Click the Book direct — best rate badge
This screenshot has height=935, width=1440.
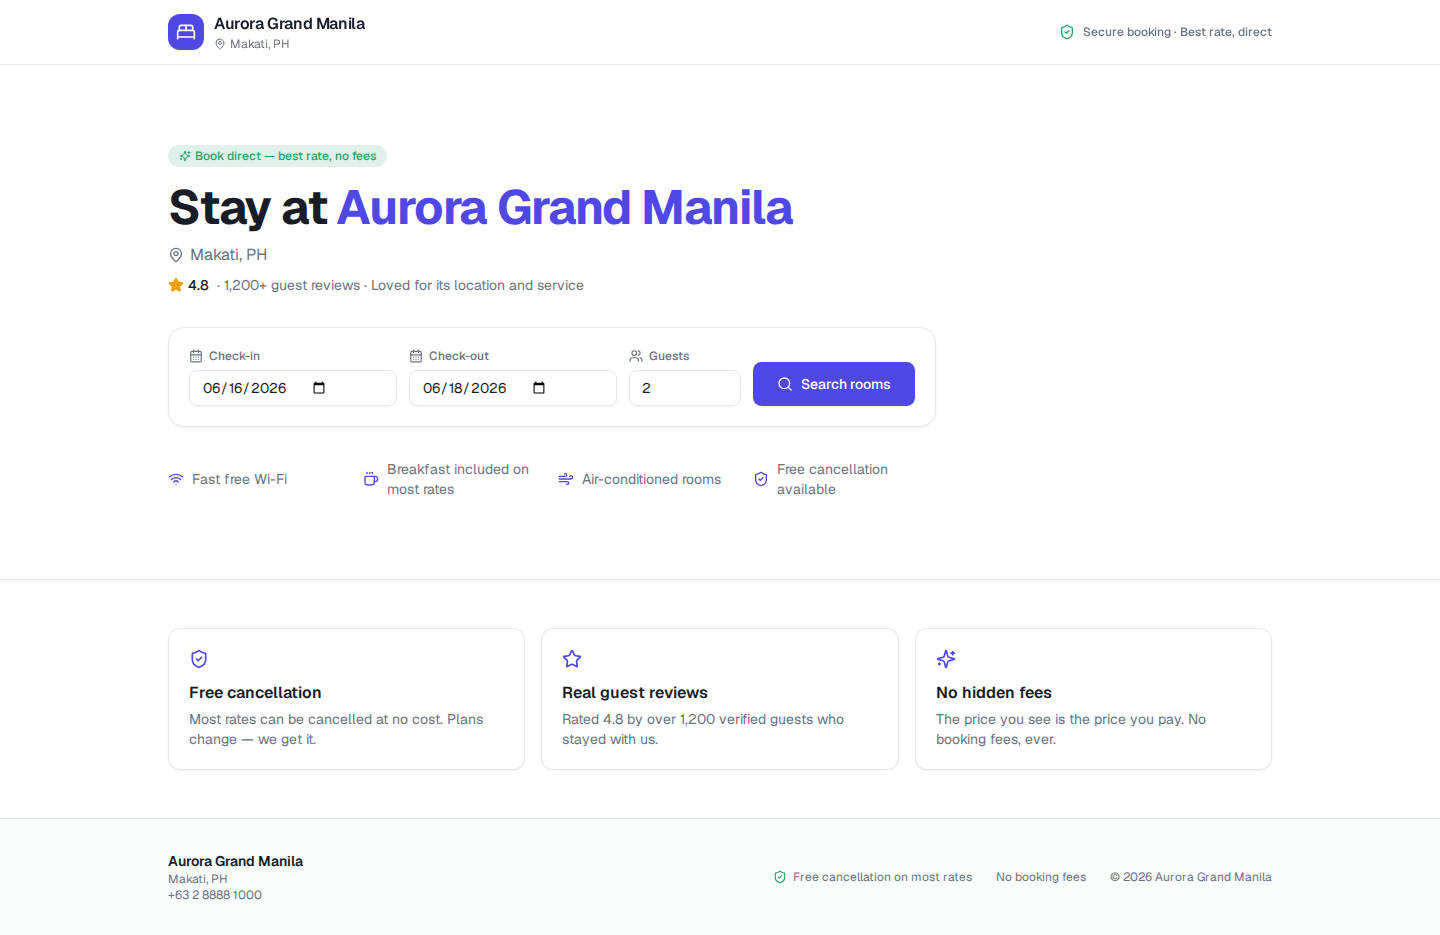(x=277, y=156)
